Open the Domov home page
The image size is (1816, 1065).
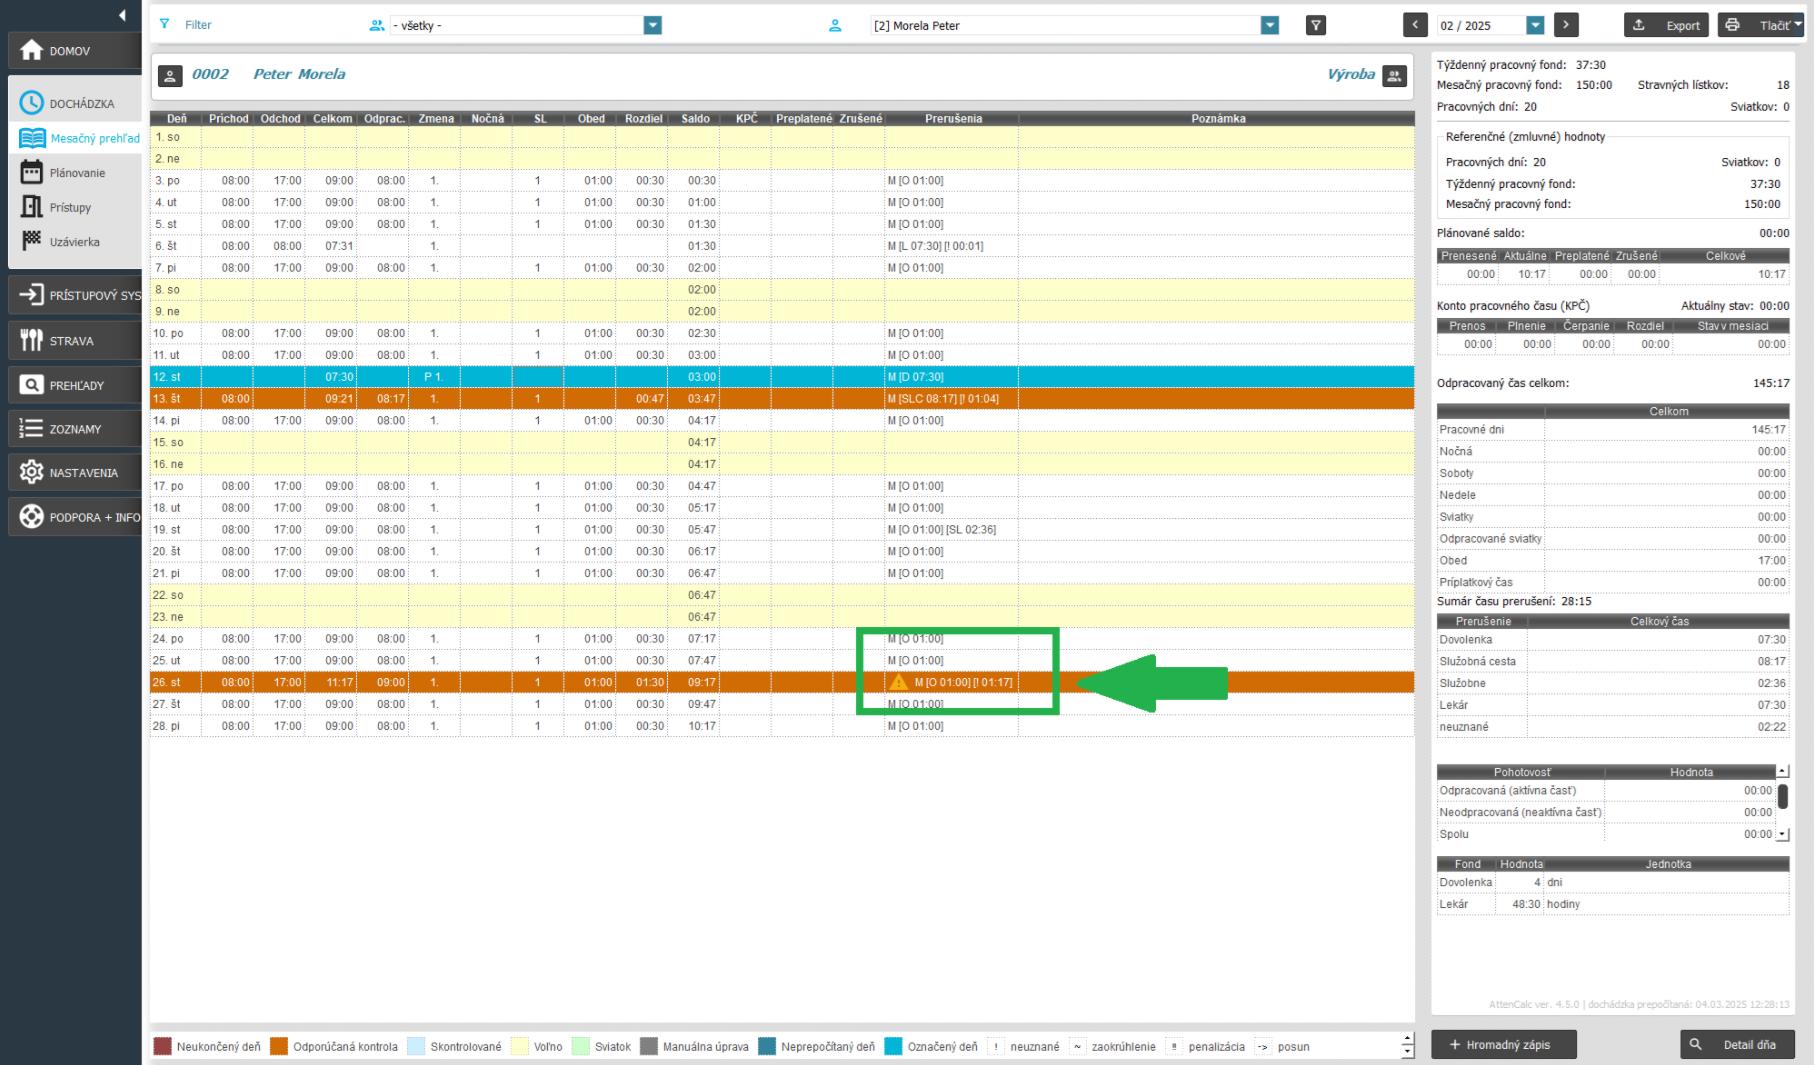pyautogui.click(x=70, y=51)
